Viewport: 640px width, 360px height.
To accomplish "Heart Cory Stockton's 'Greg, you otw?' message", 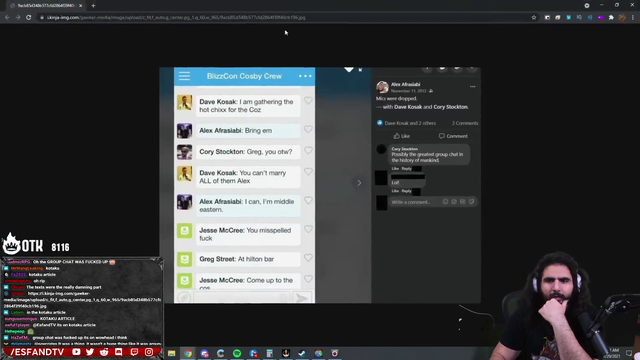I will [308, 151].
